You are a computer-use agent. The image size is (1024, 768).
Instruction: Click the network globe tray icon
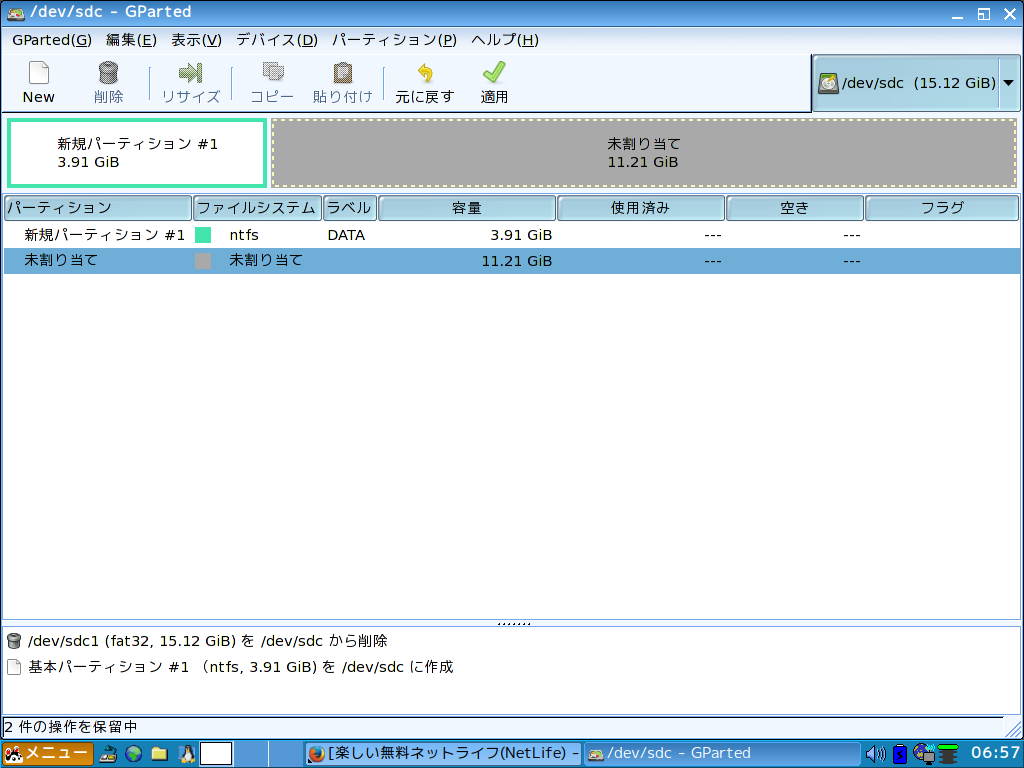[924, 754]
